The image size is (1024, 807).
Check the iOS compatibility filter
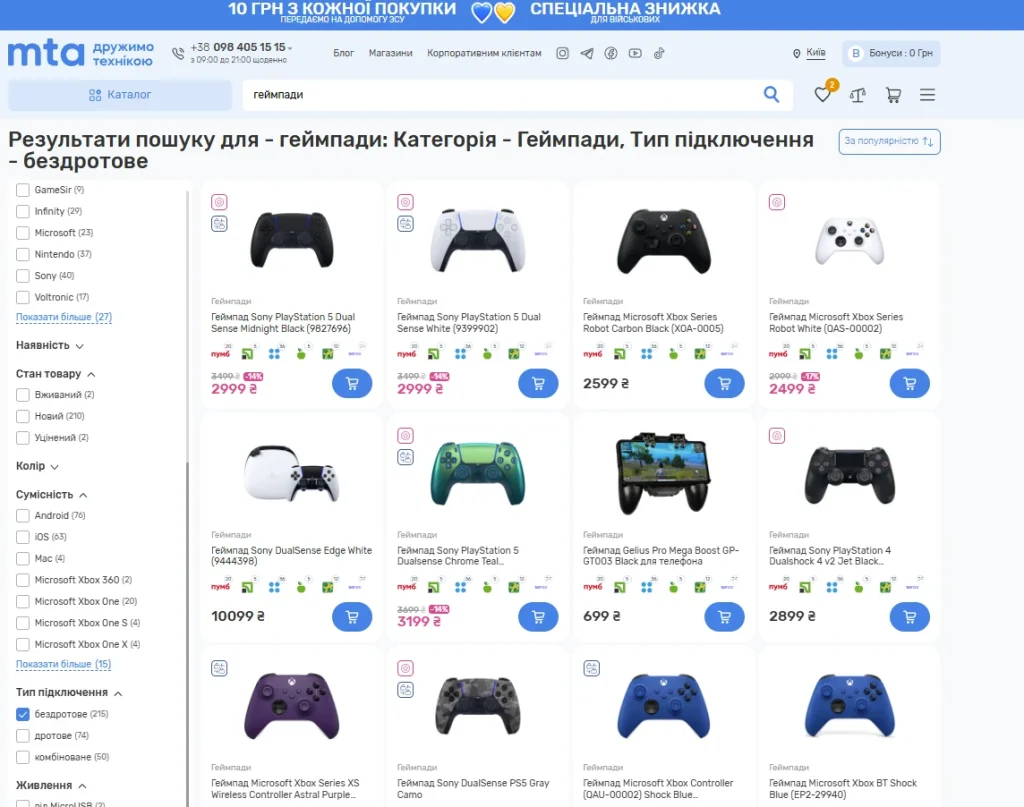coord(23,537)
